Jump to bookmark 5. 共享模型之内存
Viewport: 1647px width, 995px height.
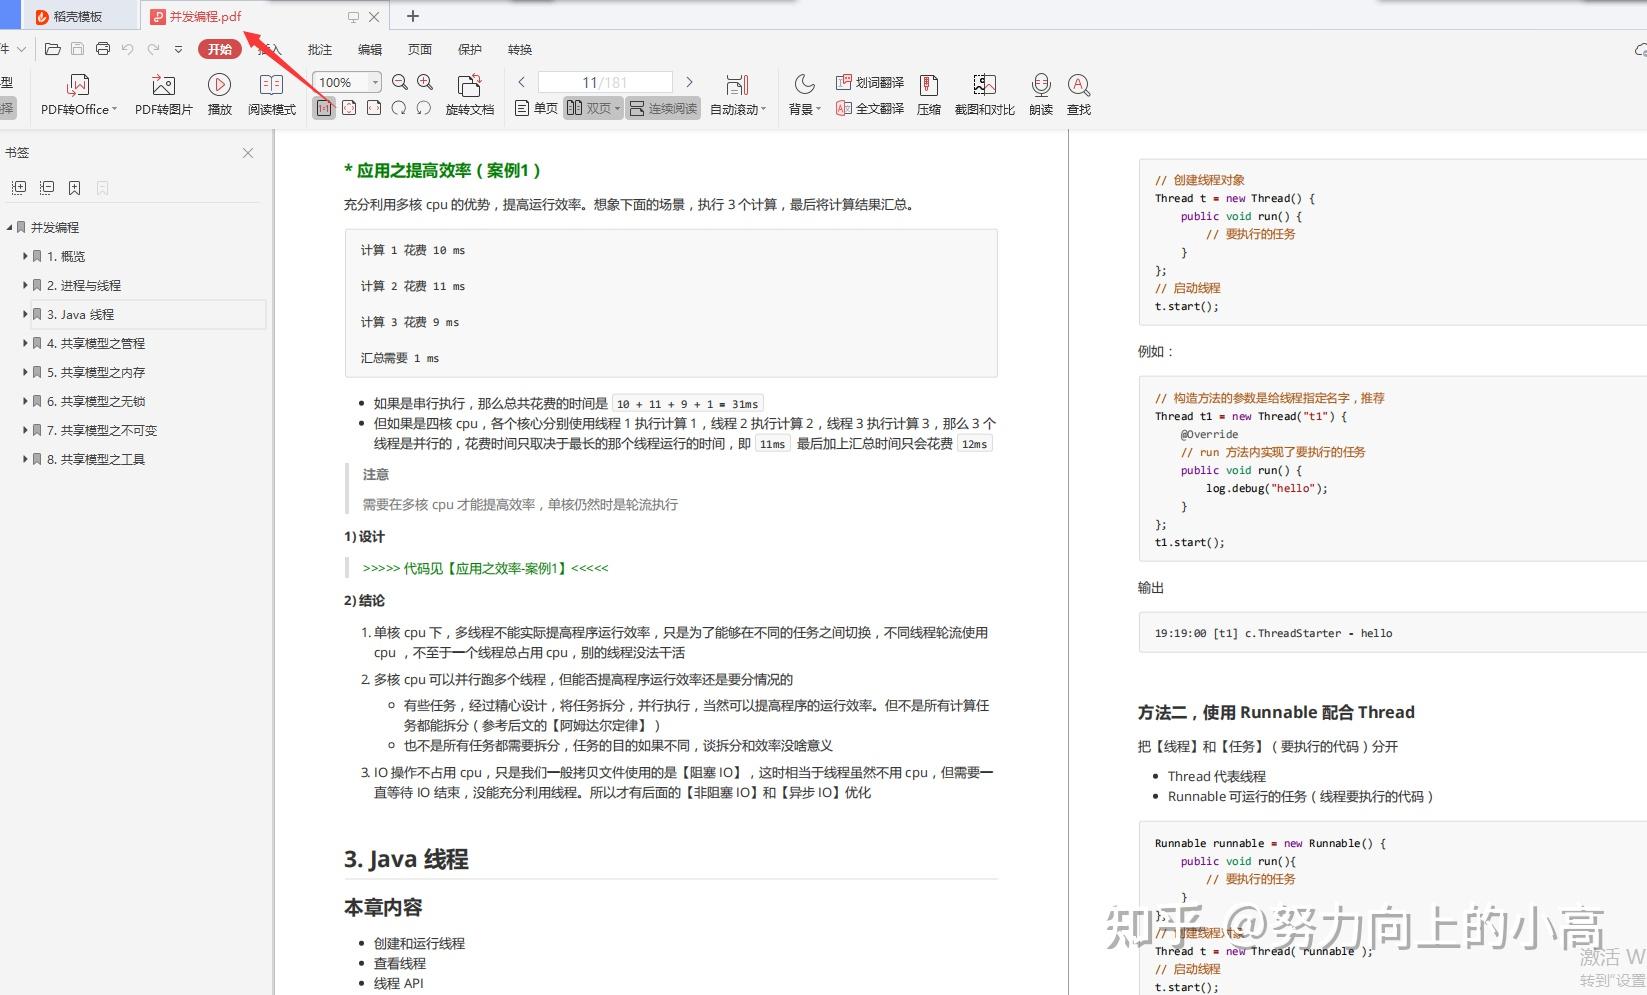96,373
